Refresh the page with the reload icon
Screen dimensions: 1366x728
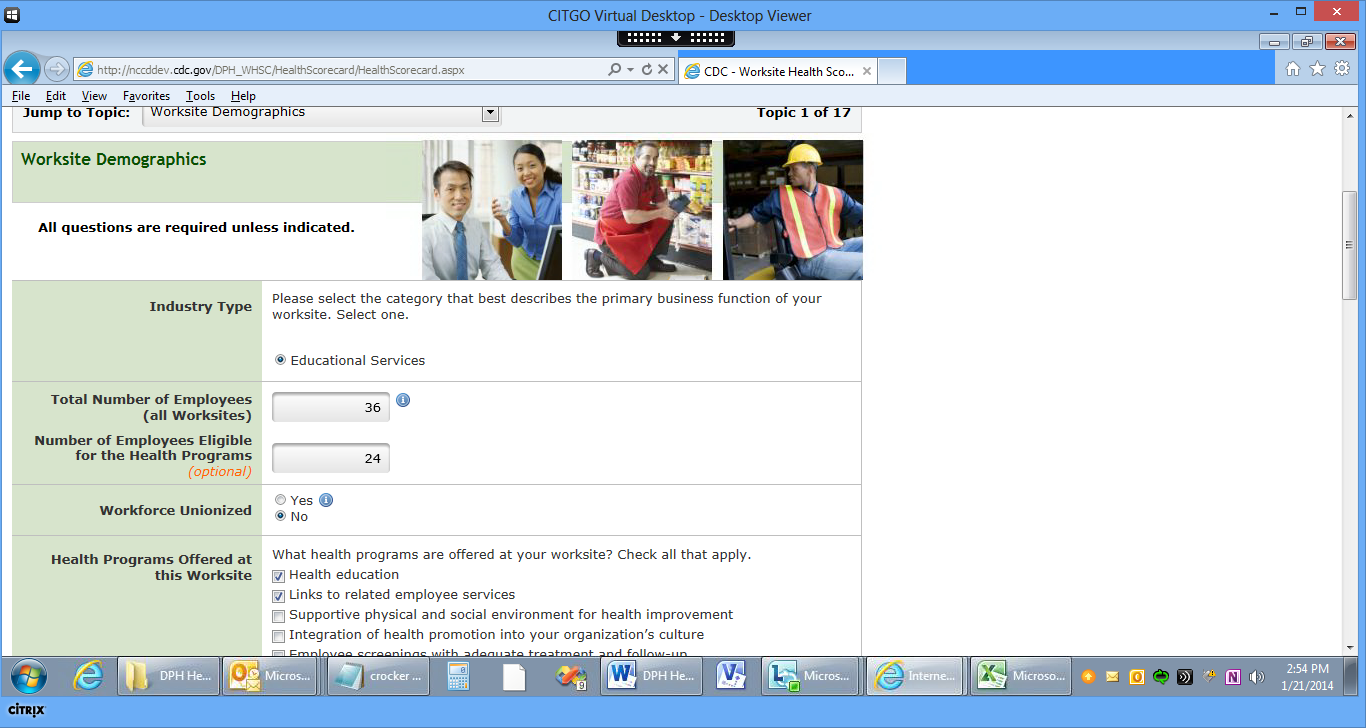tap(647, 70)
